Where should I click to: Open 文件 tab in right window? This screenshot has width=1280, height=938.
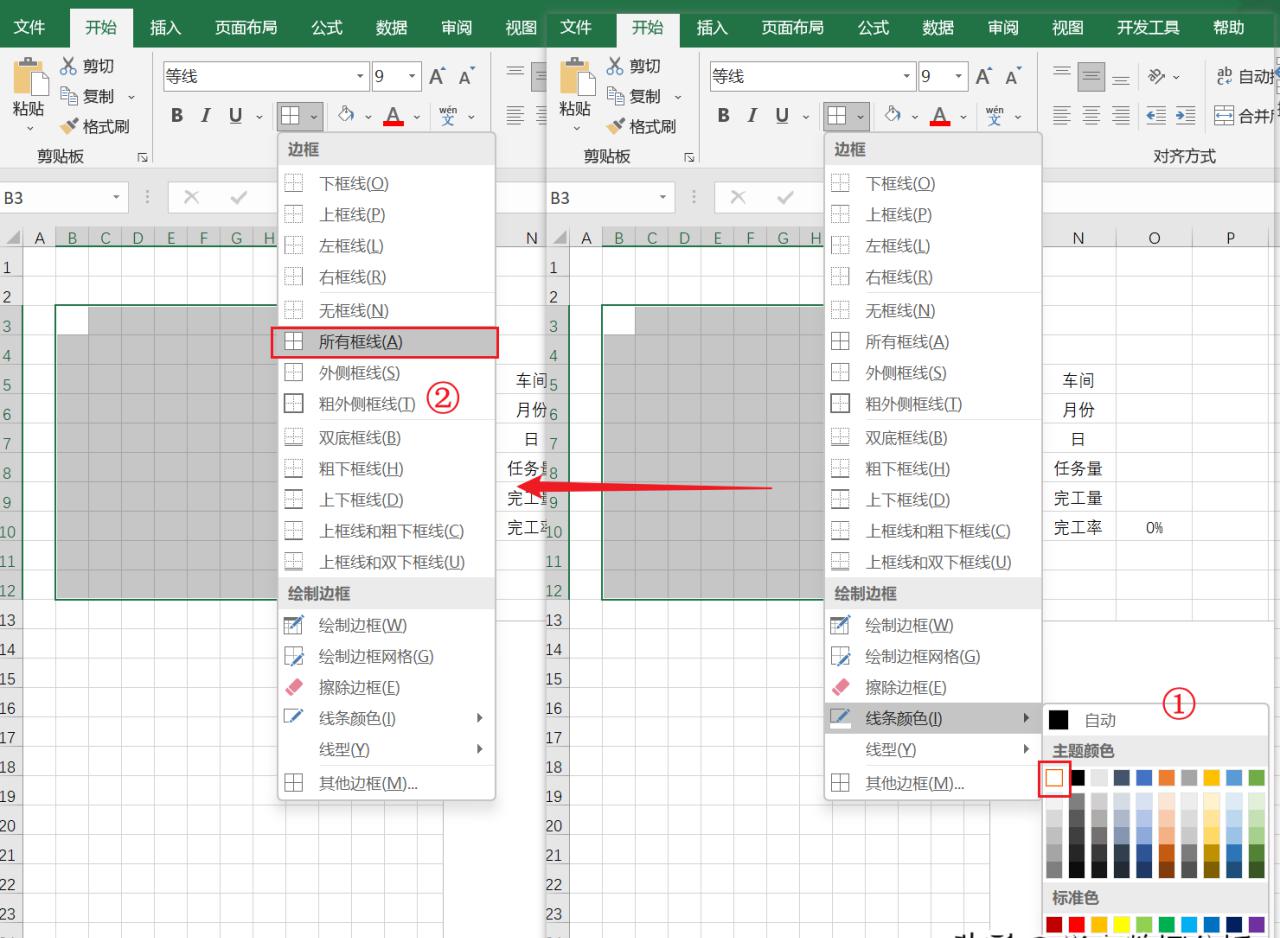pyautogui.click(x=576, y=28)
